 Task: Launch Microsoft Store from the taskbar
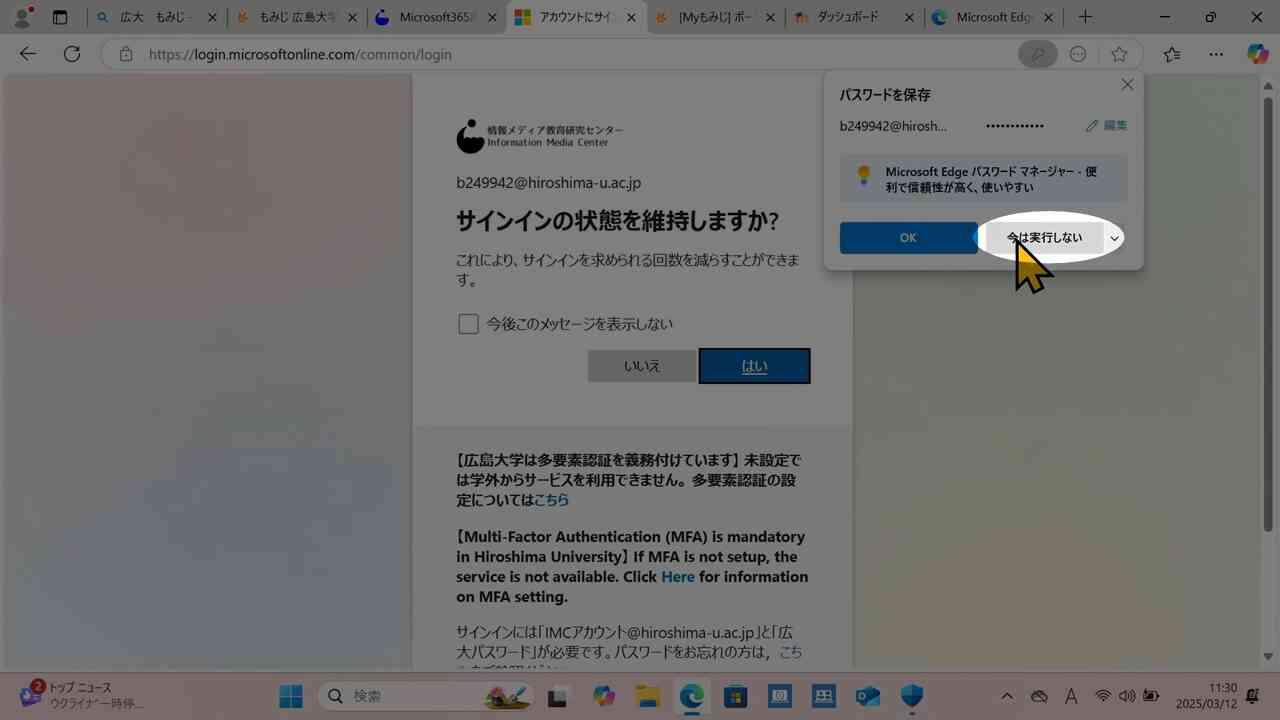735,696
